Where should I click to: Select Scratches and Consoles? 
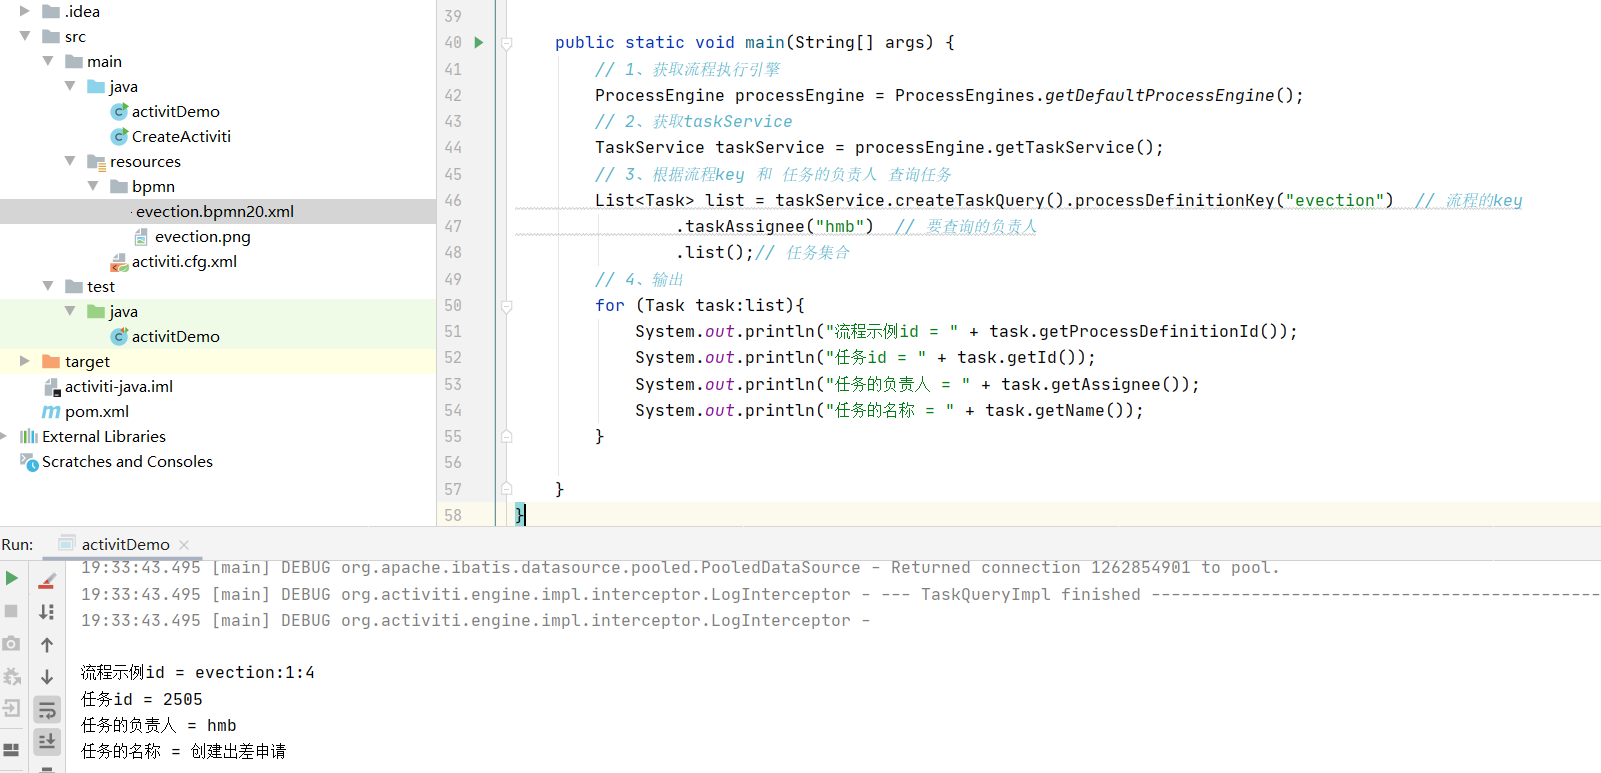pos(127,461)
